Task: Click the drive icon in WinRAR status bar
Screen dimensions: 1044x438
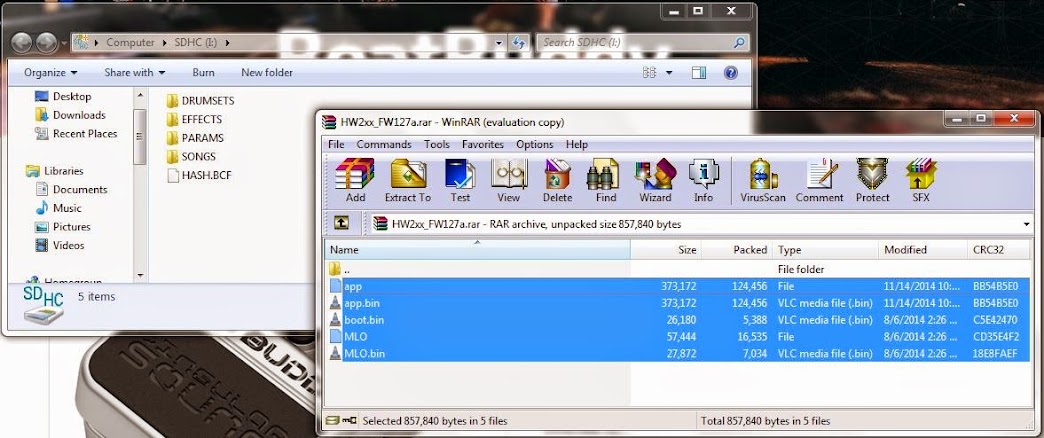Action: (x=333, y=421)
